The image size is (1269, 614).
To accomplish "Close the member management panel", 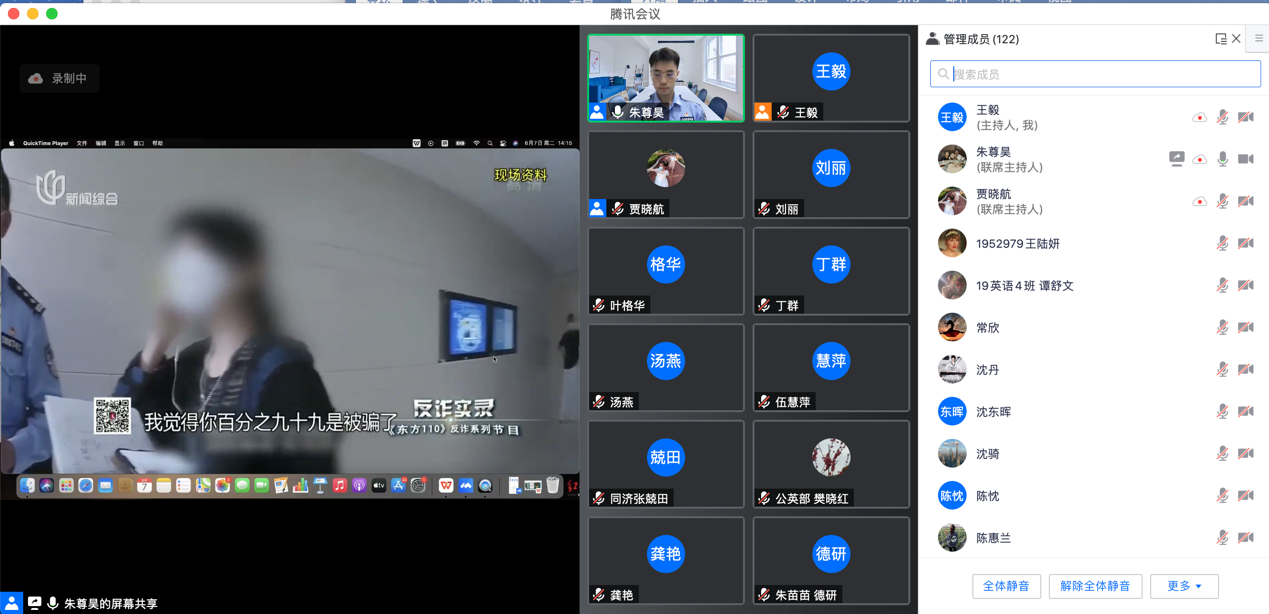I will click(x=1237, y=39).
